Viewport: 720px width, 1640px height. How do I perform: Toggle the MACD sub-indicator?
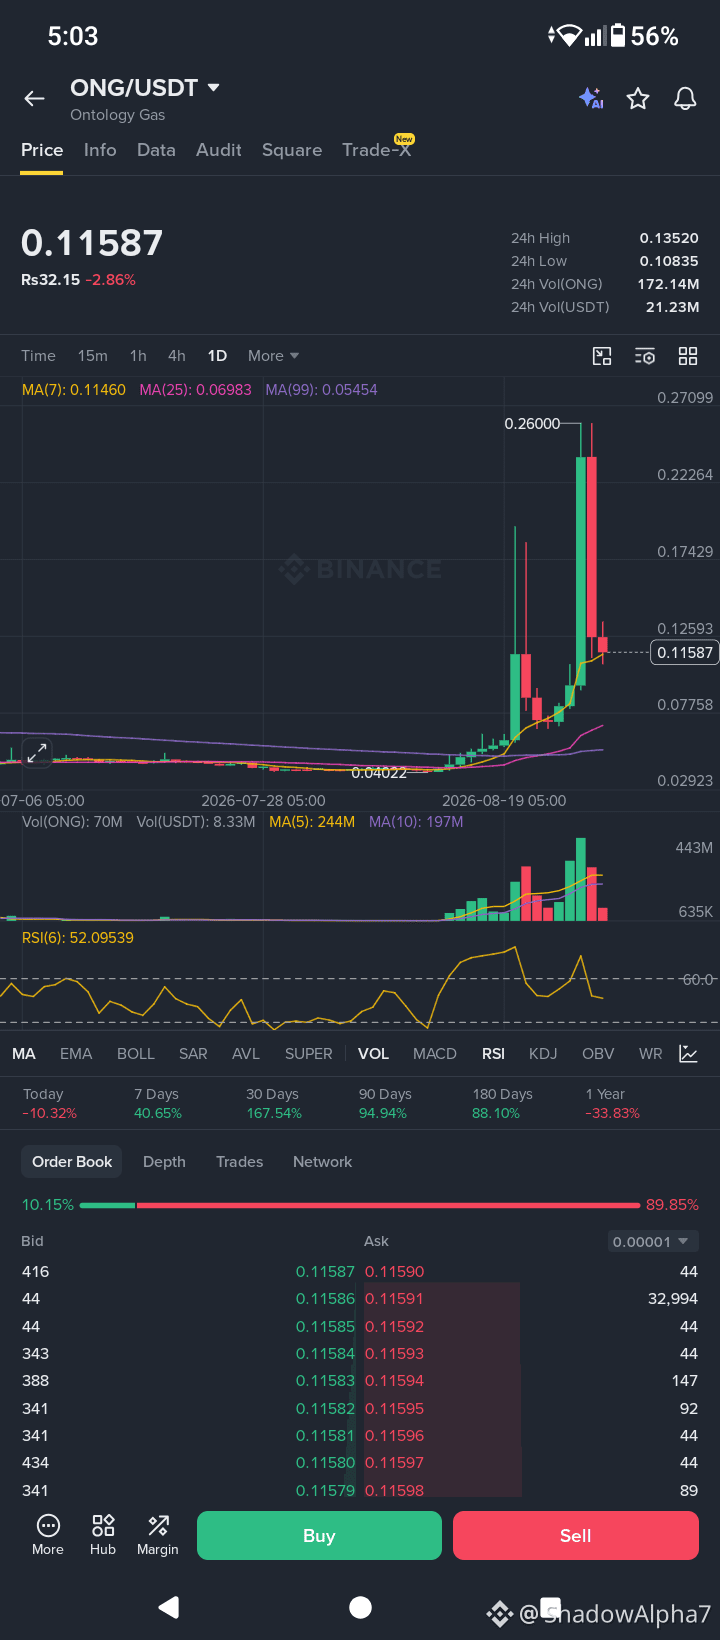click(435, 1054)
